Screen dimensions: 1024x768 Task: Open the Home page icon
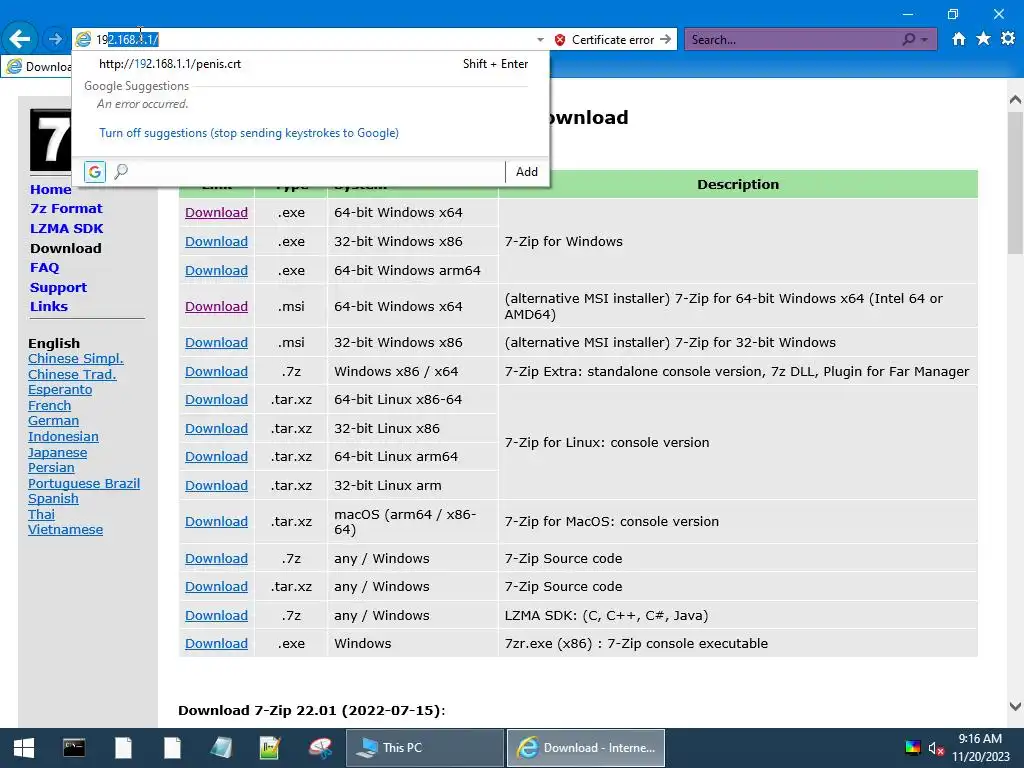pos(959,39)
